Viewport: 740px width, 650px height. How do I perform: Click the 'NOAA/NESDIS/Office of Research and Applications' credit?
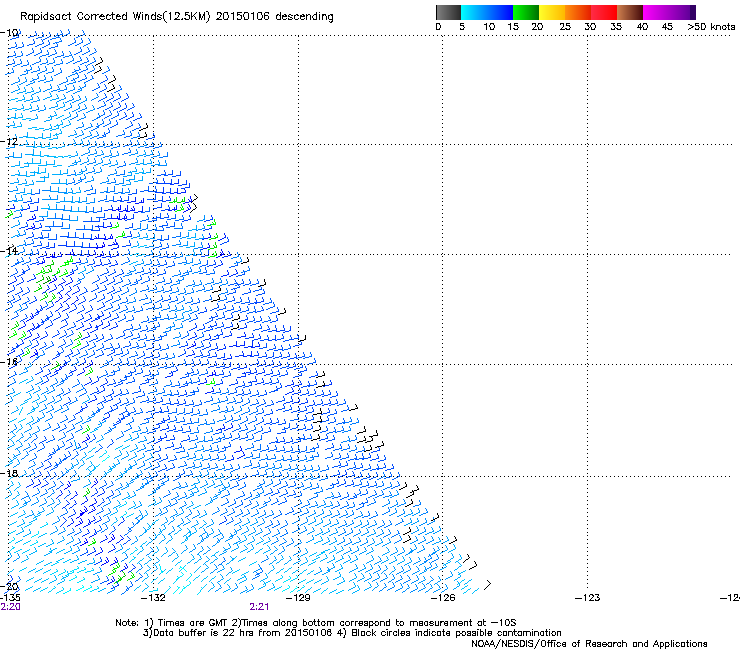tap(589, 644)
